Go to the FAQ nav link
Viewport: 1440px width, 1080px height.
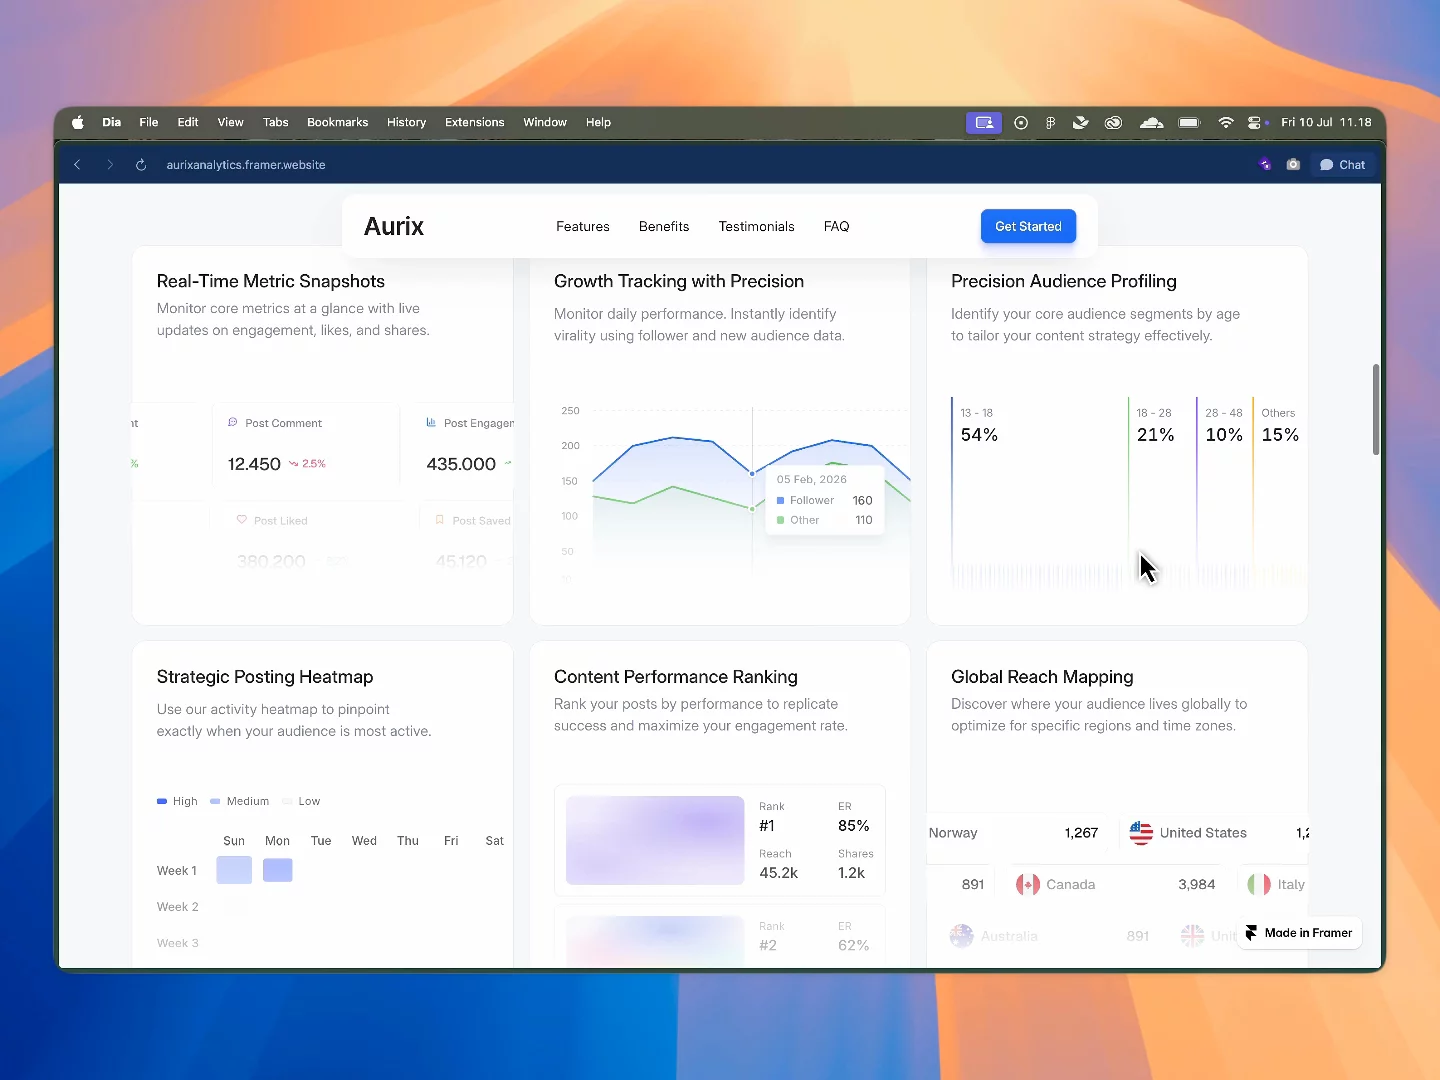coord(837,227)
